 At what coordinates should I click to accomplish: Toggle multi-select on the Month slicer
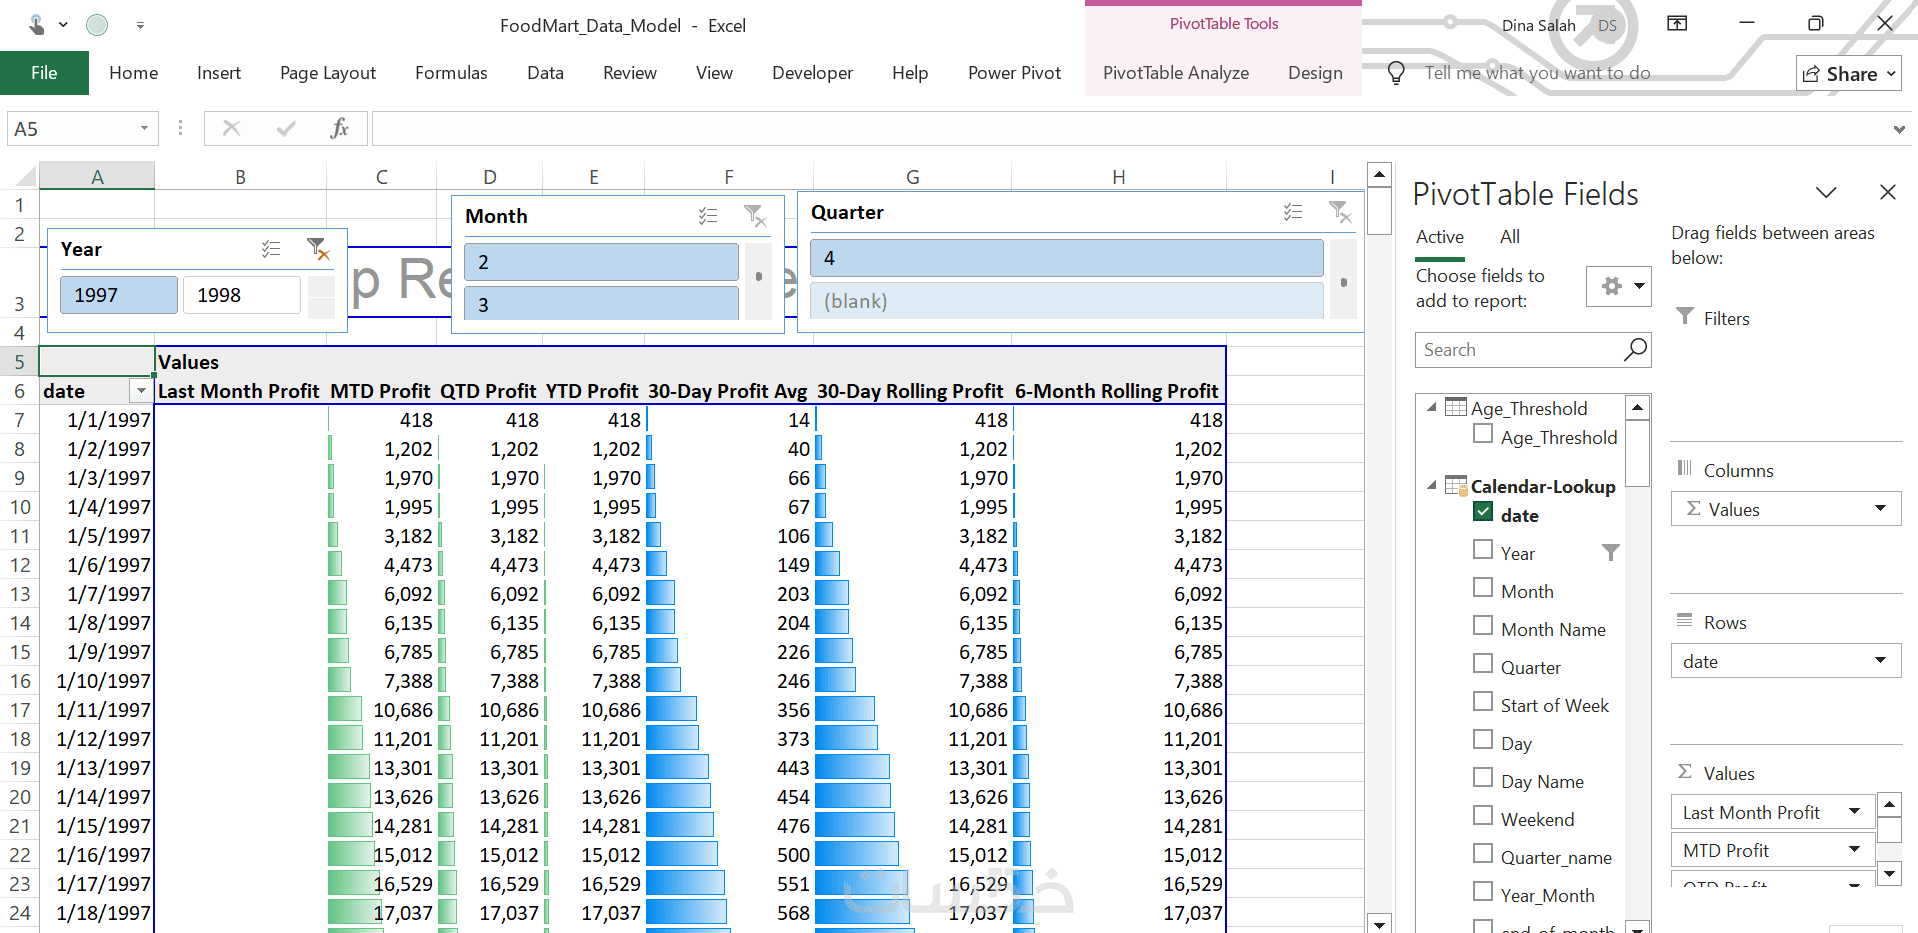coord(708,216)
